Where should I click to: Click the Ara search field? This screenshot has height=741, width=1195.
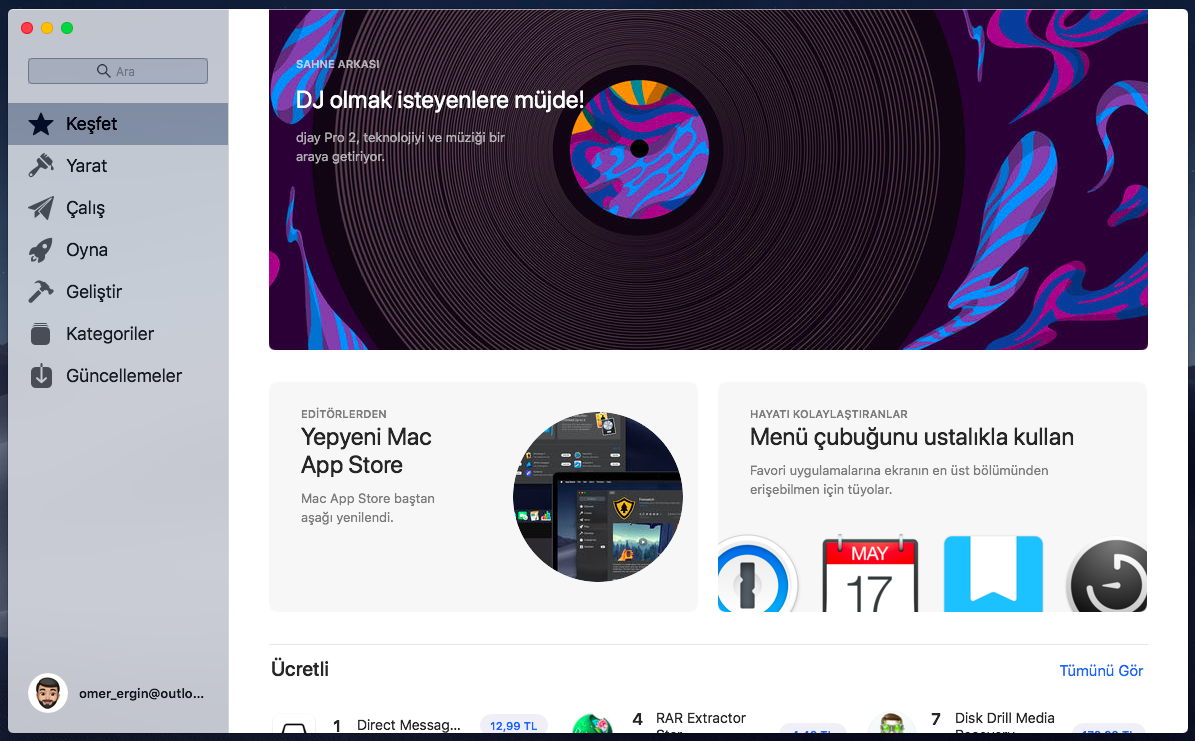(118, 71)
